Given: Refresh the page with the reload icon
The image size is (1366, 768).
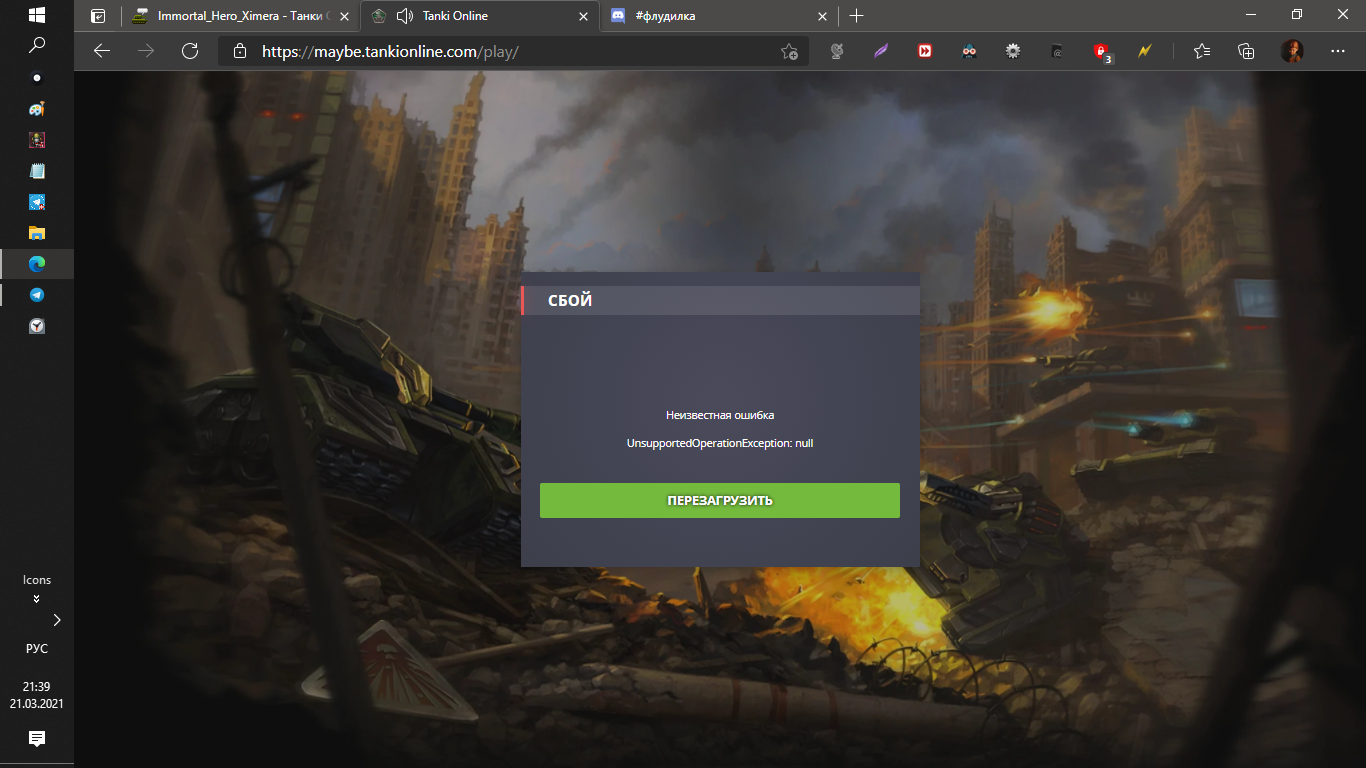Looking at the screenshot, I should point(190,51).
